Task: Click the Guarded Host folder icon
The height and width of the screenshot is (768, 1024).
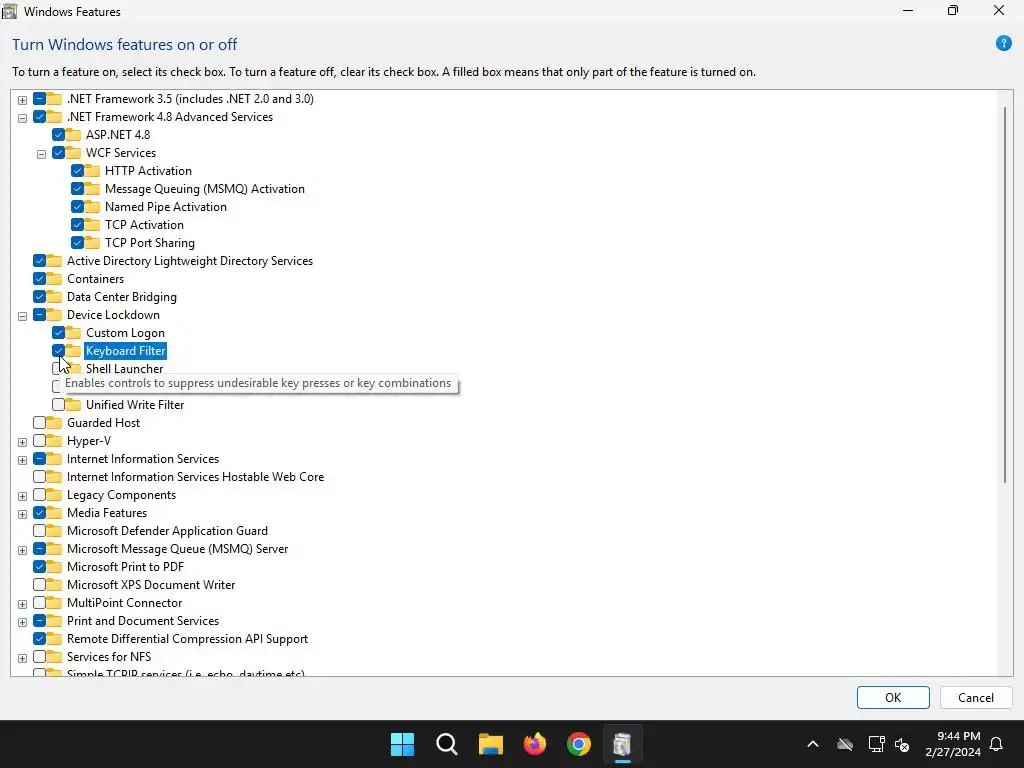Action: (x=55, y=423)
